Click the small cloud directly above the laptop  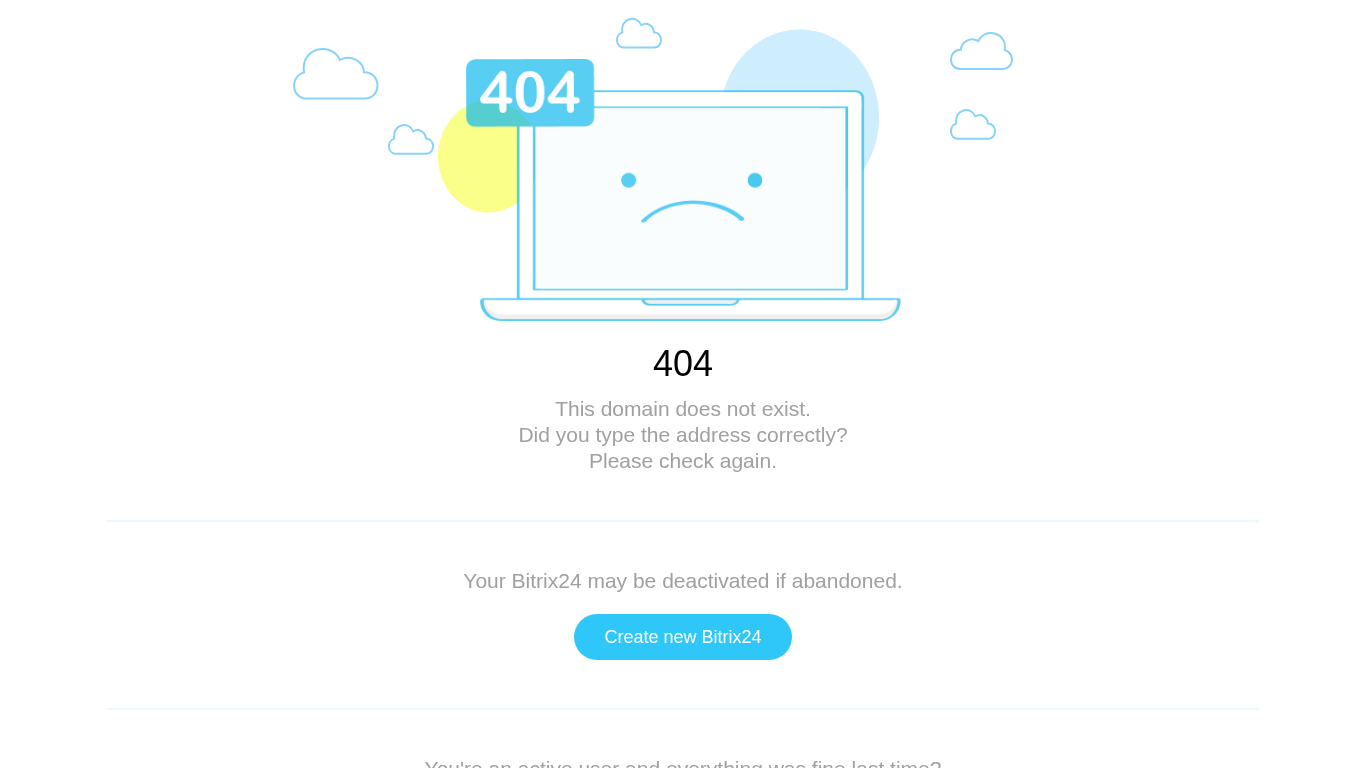(639, 33)
